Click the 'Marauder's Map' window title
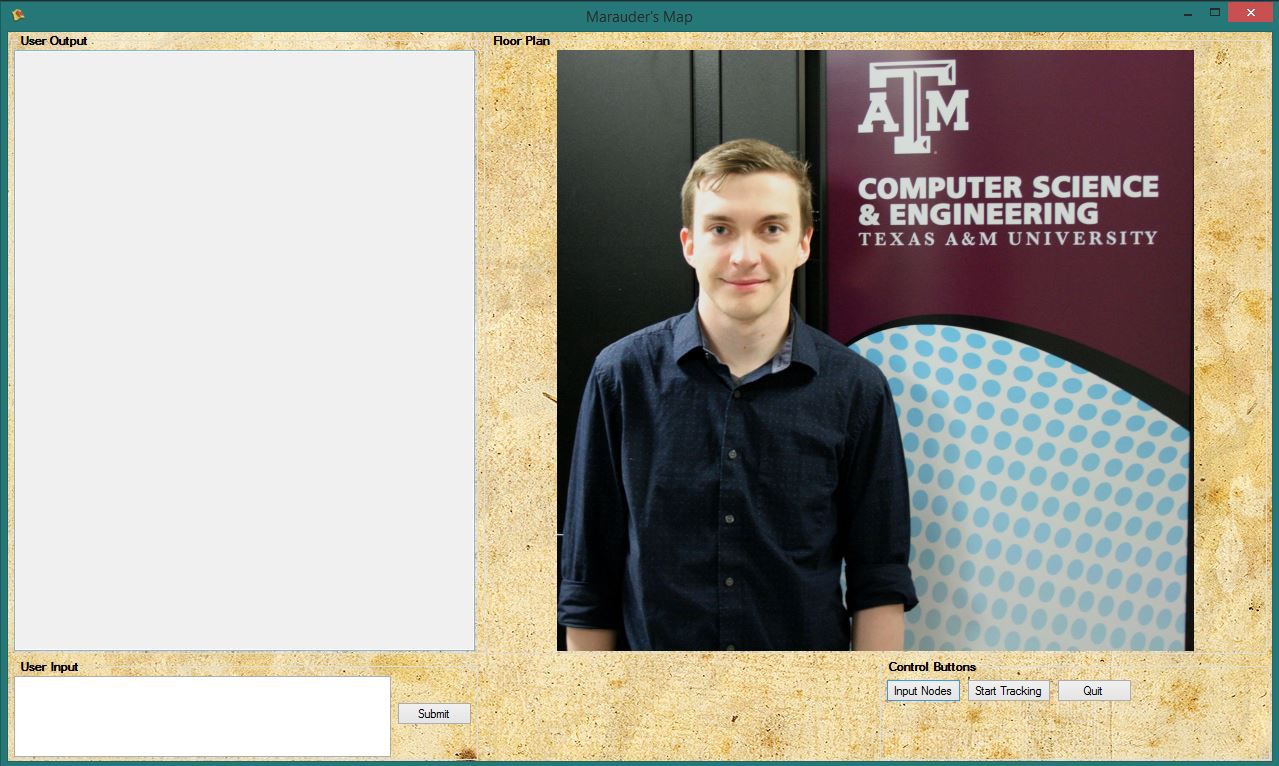 click(639, 16)
